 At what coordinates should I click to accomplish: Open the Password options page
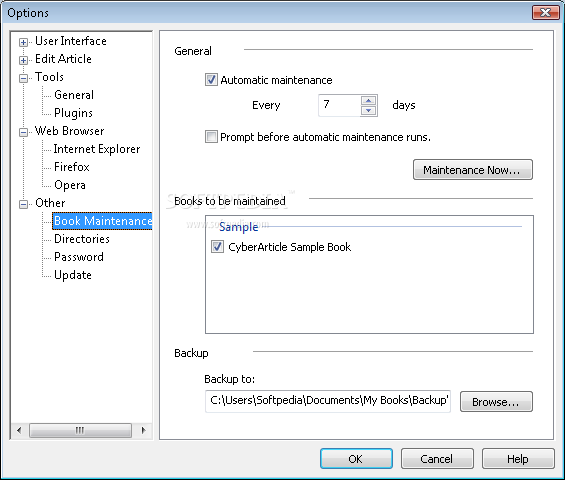click(x=79, y=257)
